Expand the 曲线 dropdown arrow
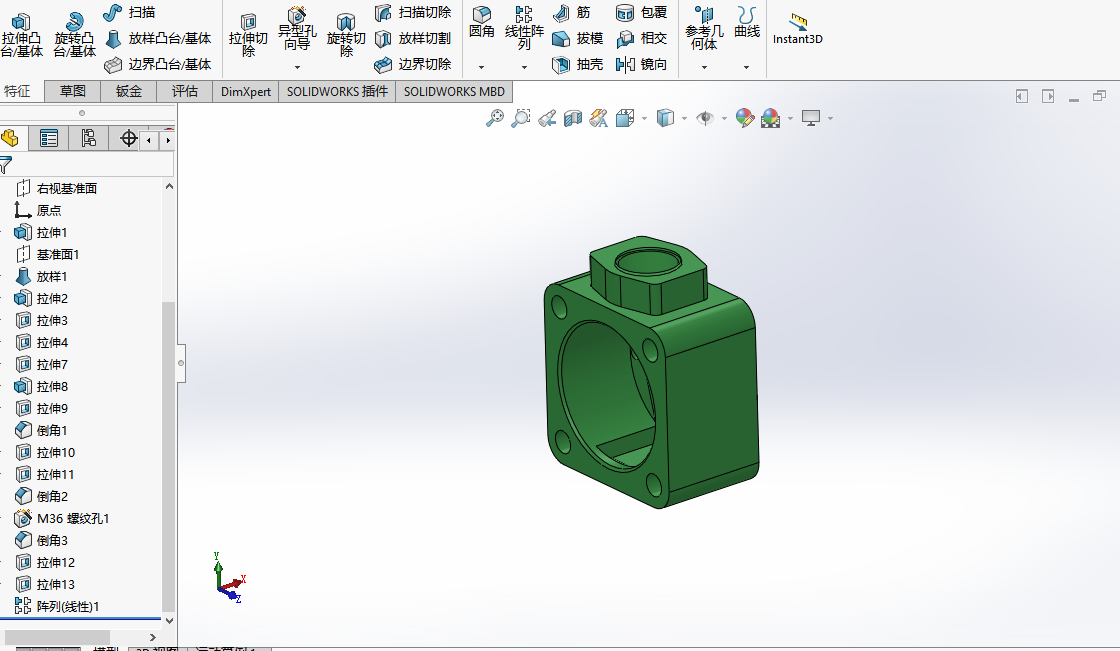 pyautogui.click(x=746, y=67)
